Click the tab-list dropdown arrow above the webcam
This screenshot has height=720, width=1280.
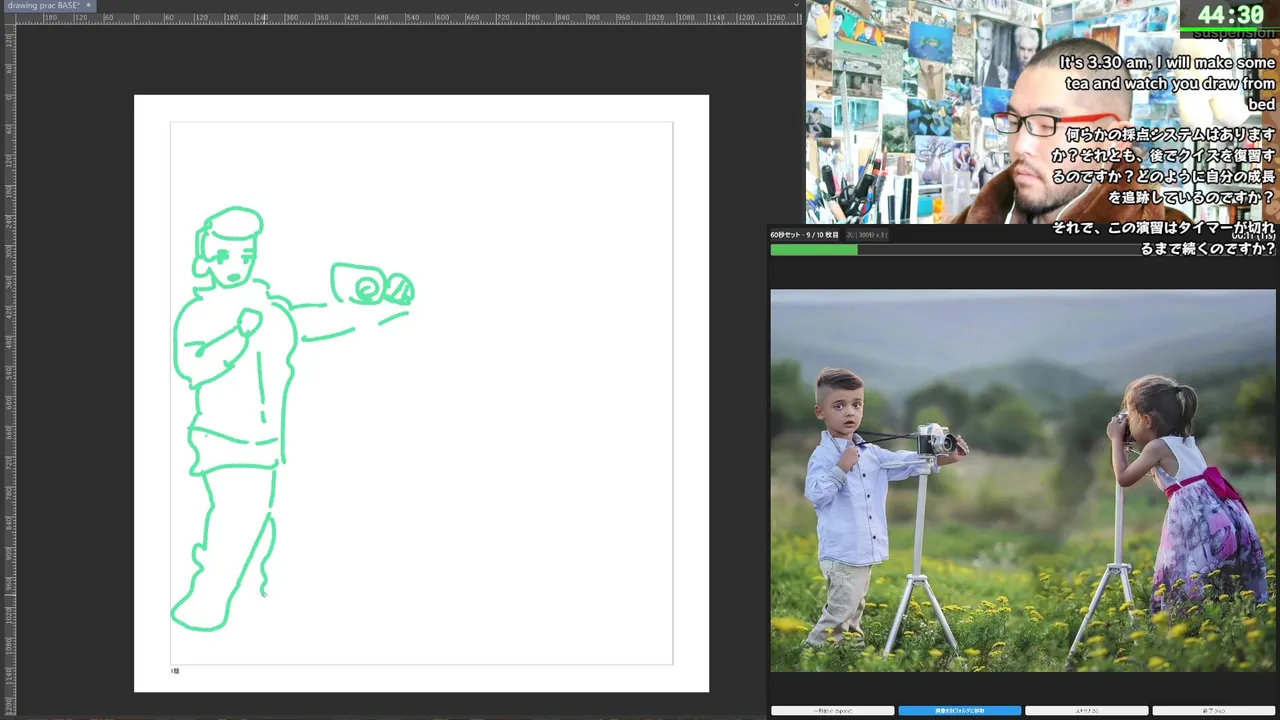pyautogui.click(x=796, y=5)
